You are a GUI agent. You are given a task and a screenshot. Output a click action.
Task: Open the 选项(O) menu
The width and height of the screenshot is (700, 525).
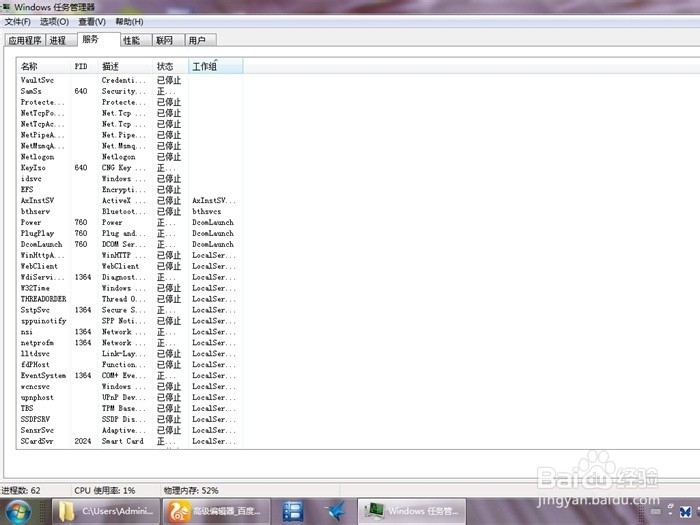coord(54,21)
